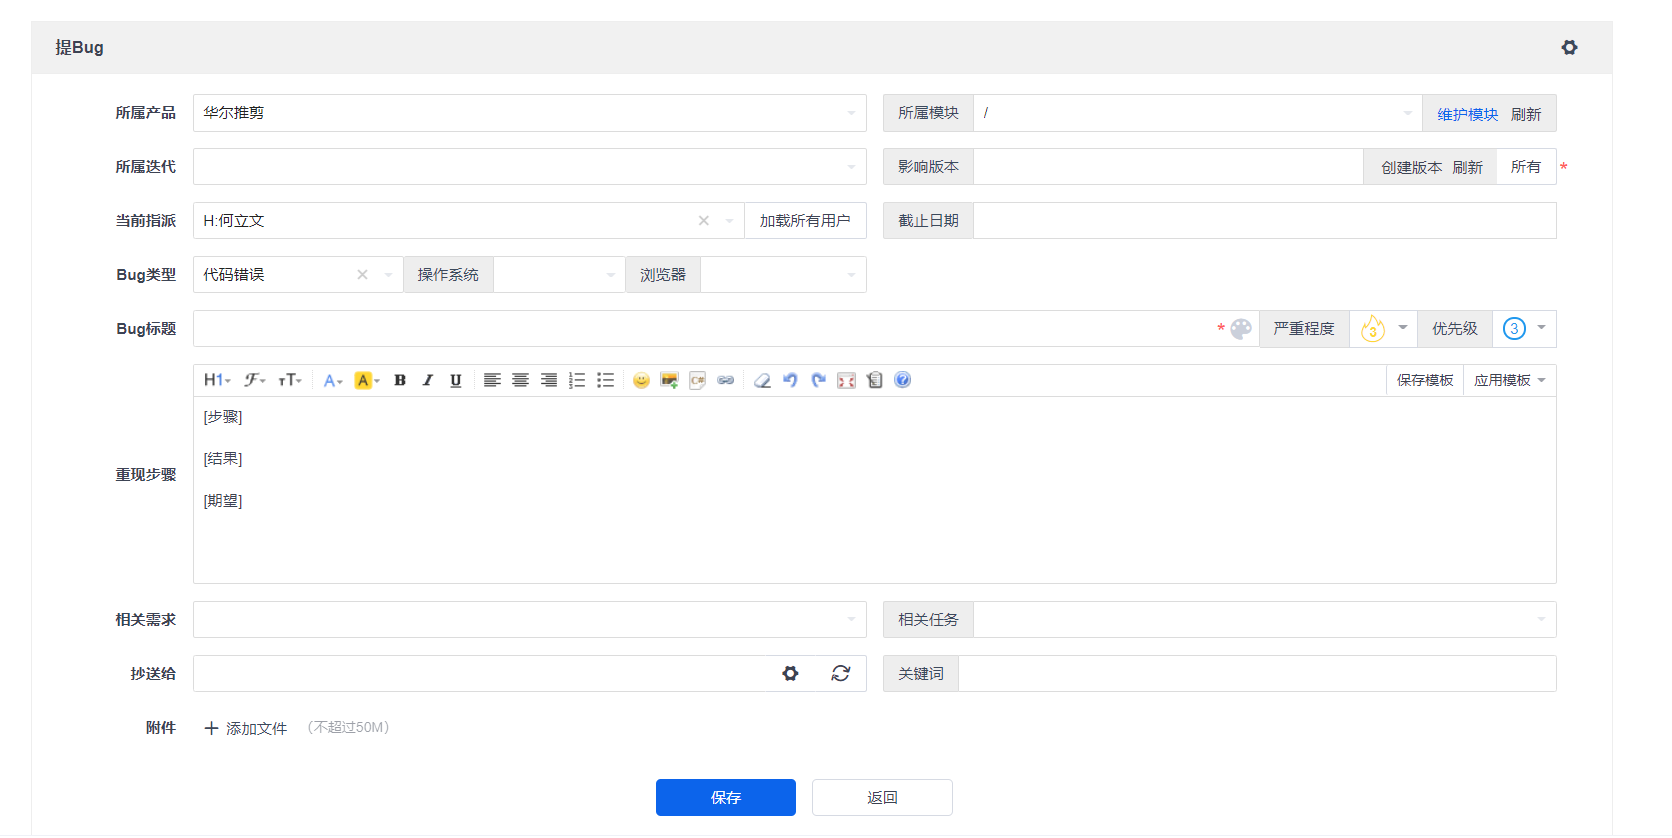Toggle italic formatting

tap(428, 380)
